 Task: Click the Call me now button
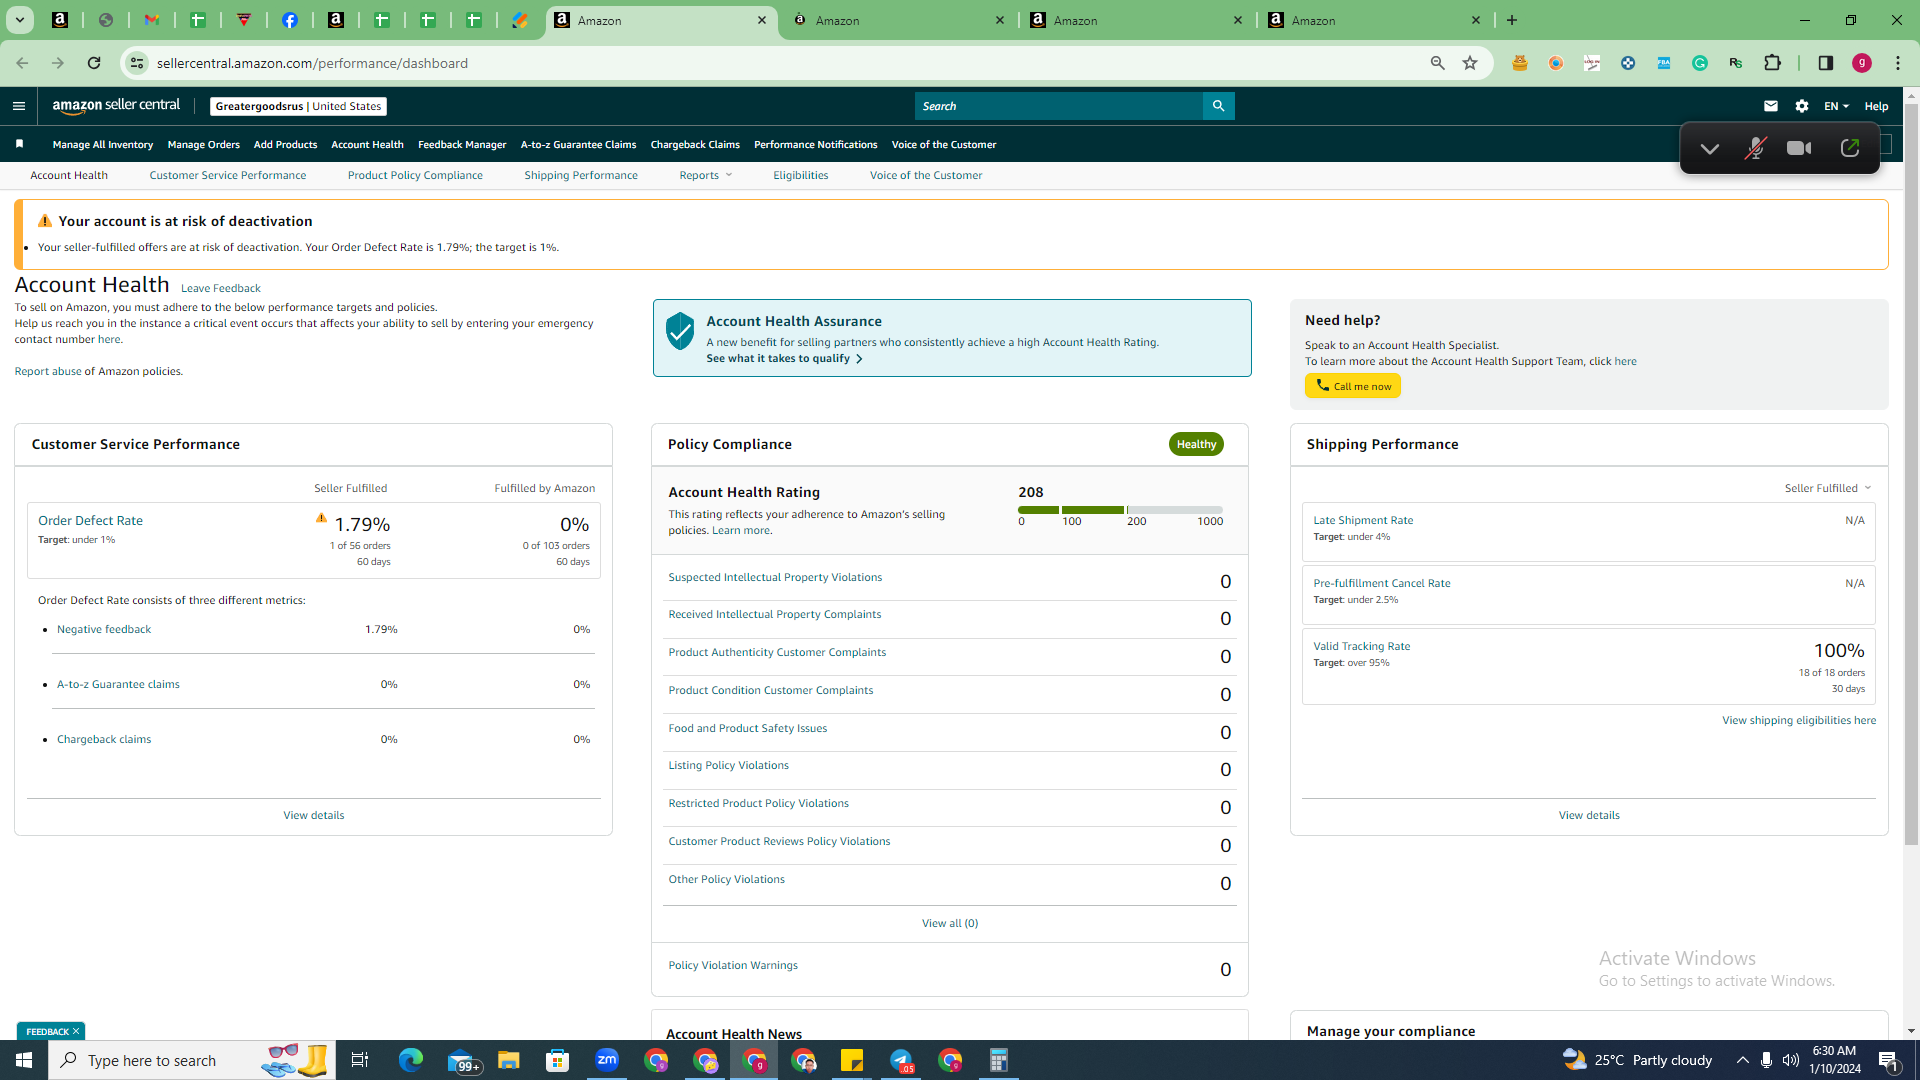point(1352,386)
